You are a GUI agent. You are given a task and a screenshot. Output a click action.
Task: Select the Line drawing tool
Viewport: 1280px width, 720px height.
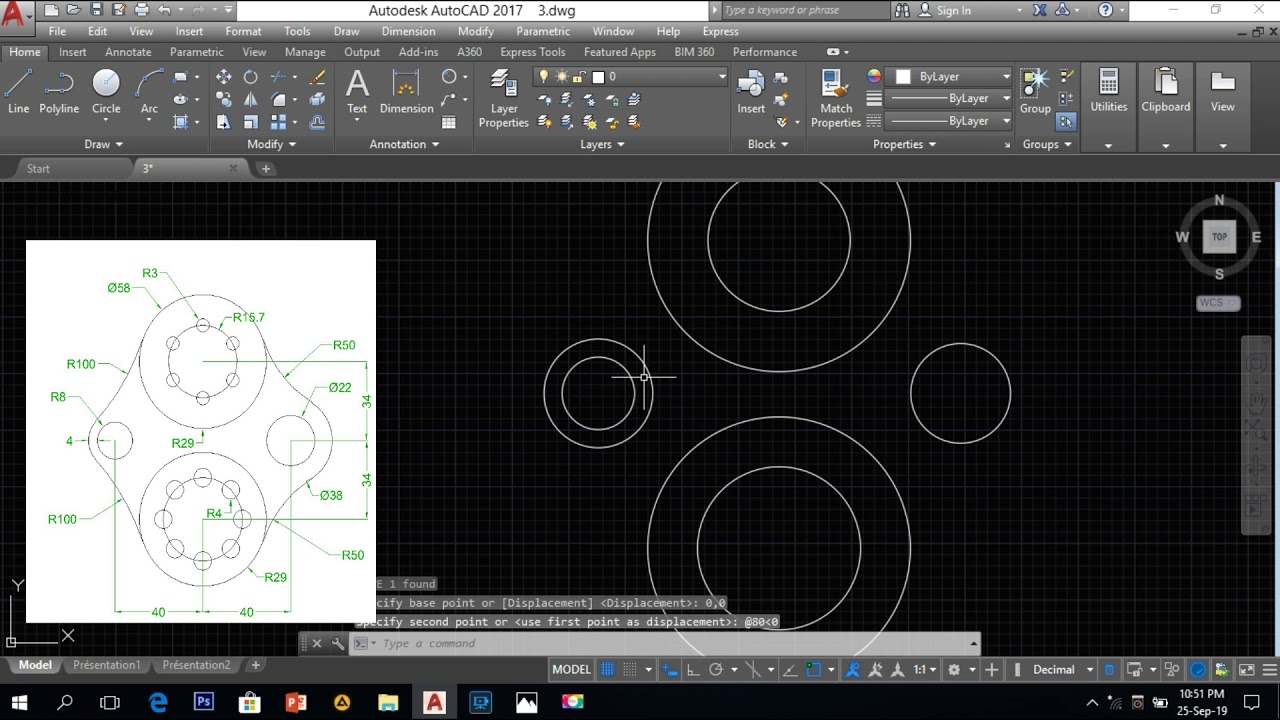click(18, 91)
